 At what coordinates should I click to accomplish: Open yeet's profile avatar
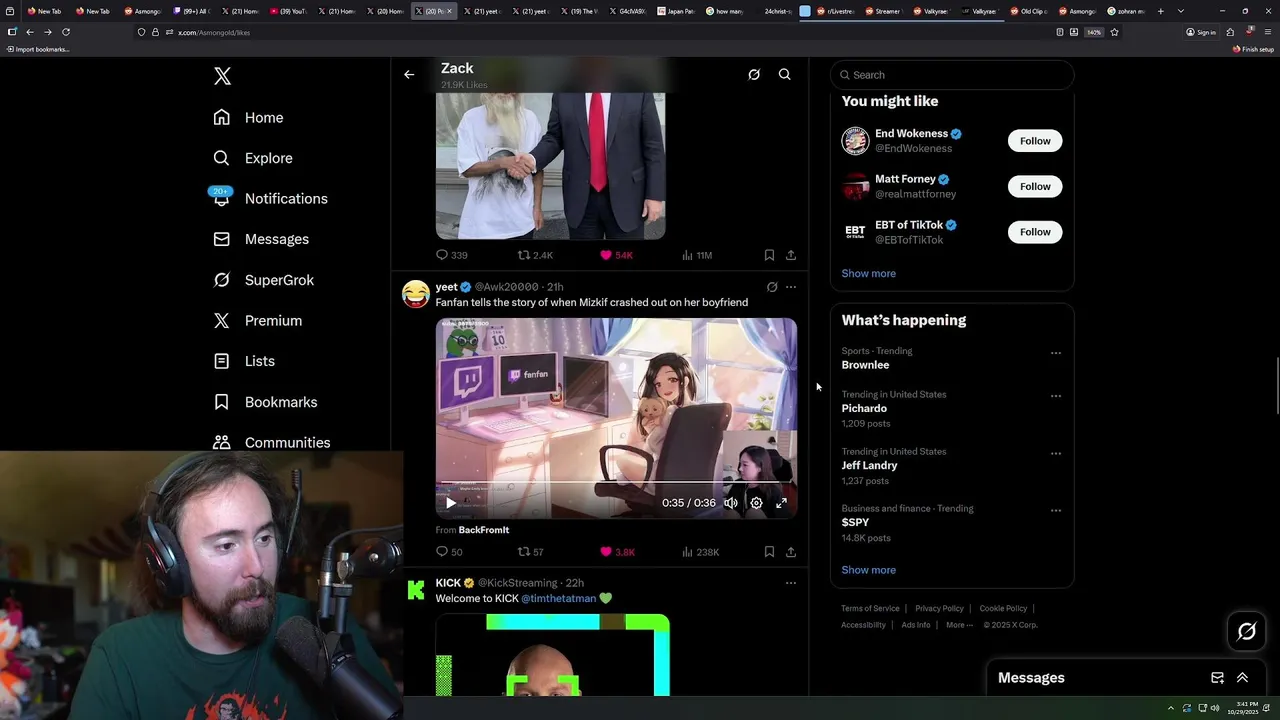pos(416,294)
